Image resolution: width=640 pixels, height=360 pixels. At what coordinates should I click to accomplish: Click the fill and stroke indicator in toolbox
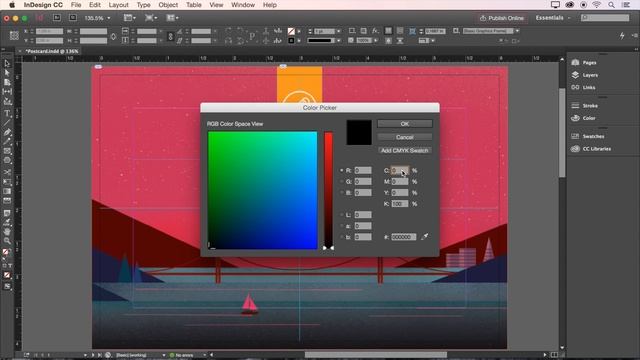7,253
